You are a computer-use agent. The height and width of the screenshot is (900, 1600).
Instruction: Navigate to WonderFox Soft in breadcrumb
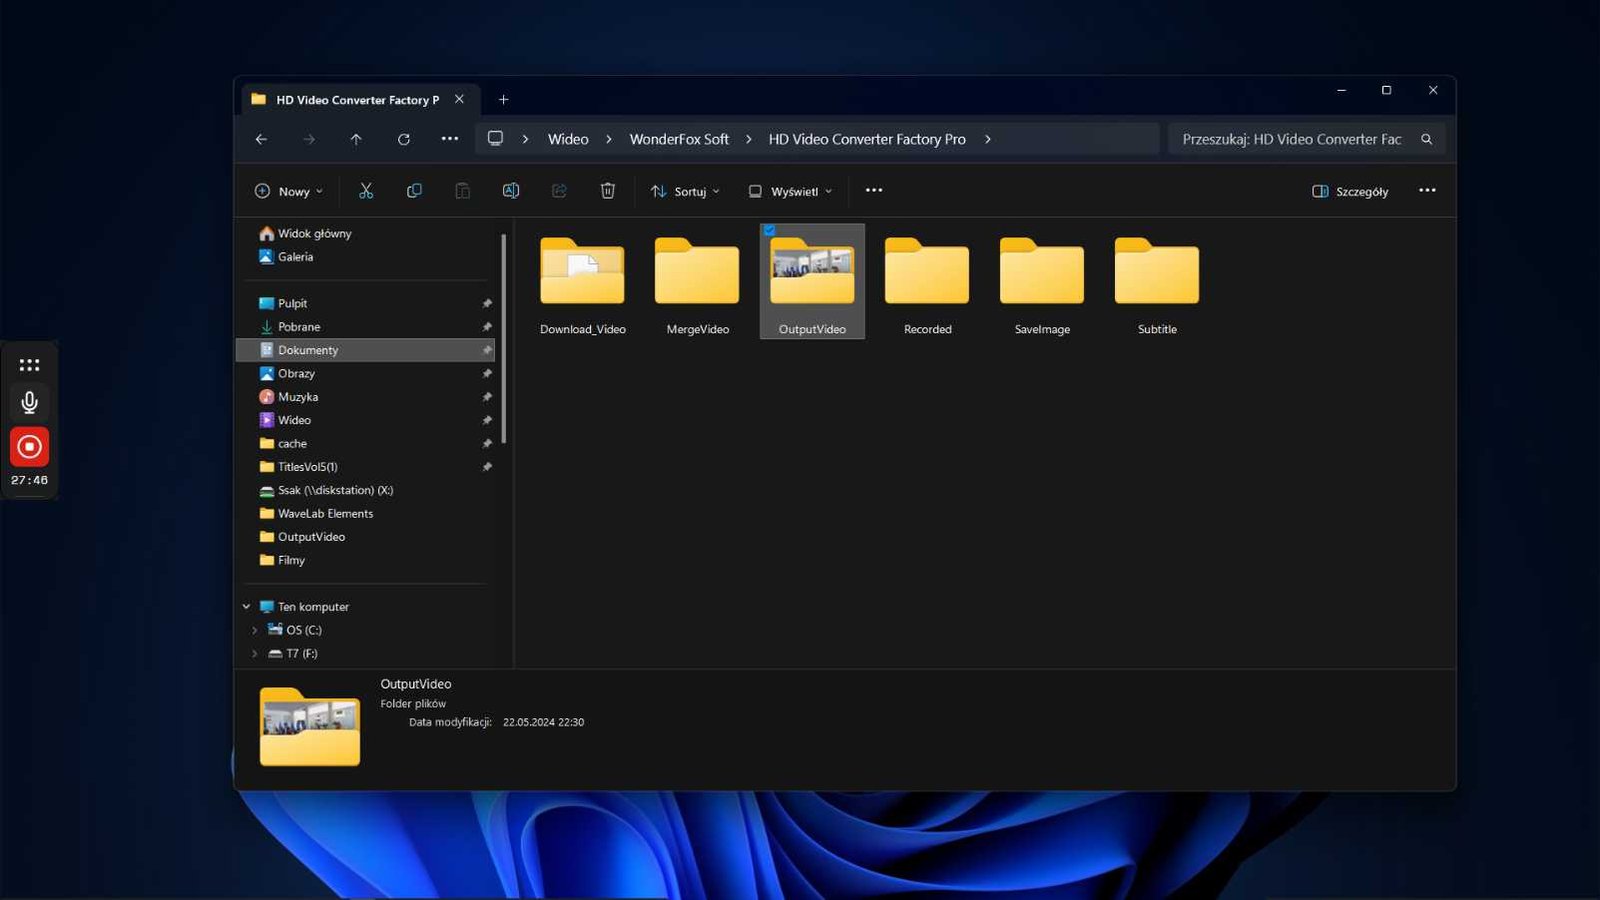click(x=679, y=139)
